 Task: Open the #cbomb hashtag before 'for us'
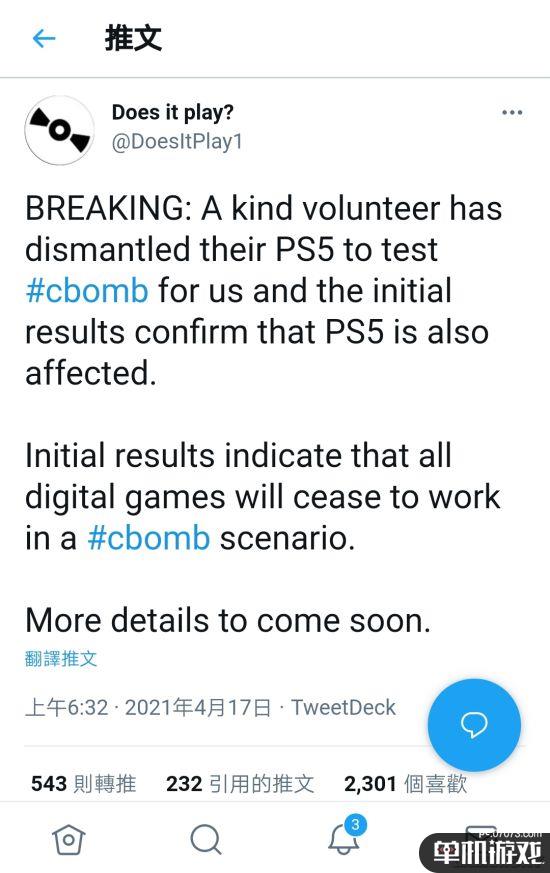pyautogui.click(x=87, y=291)
